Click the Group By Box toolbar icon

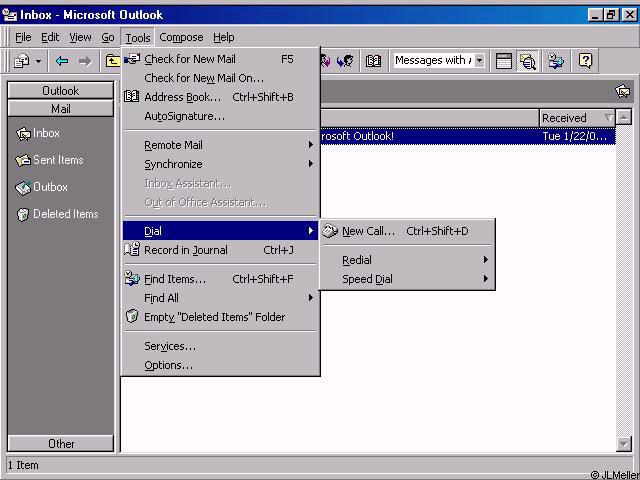pyautogui.click(x=504, y=61)
